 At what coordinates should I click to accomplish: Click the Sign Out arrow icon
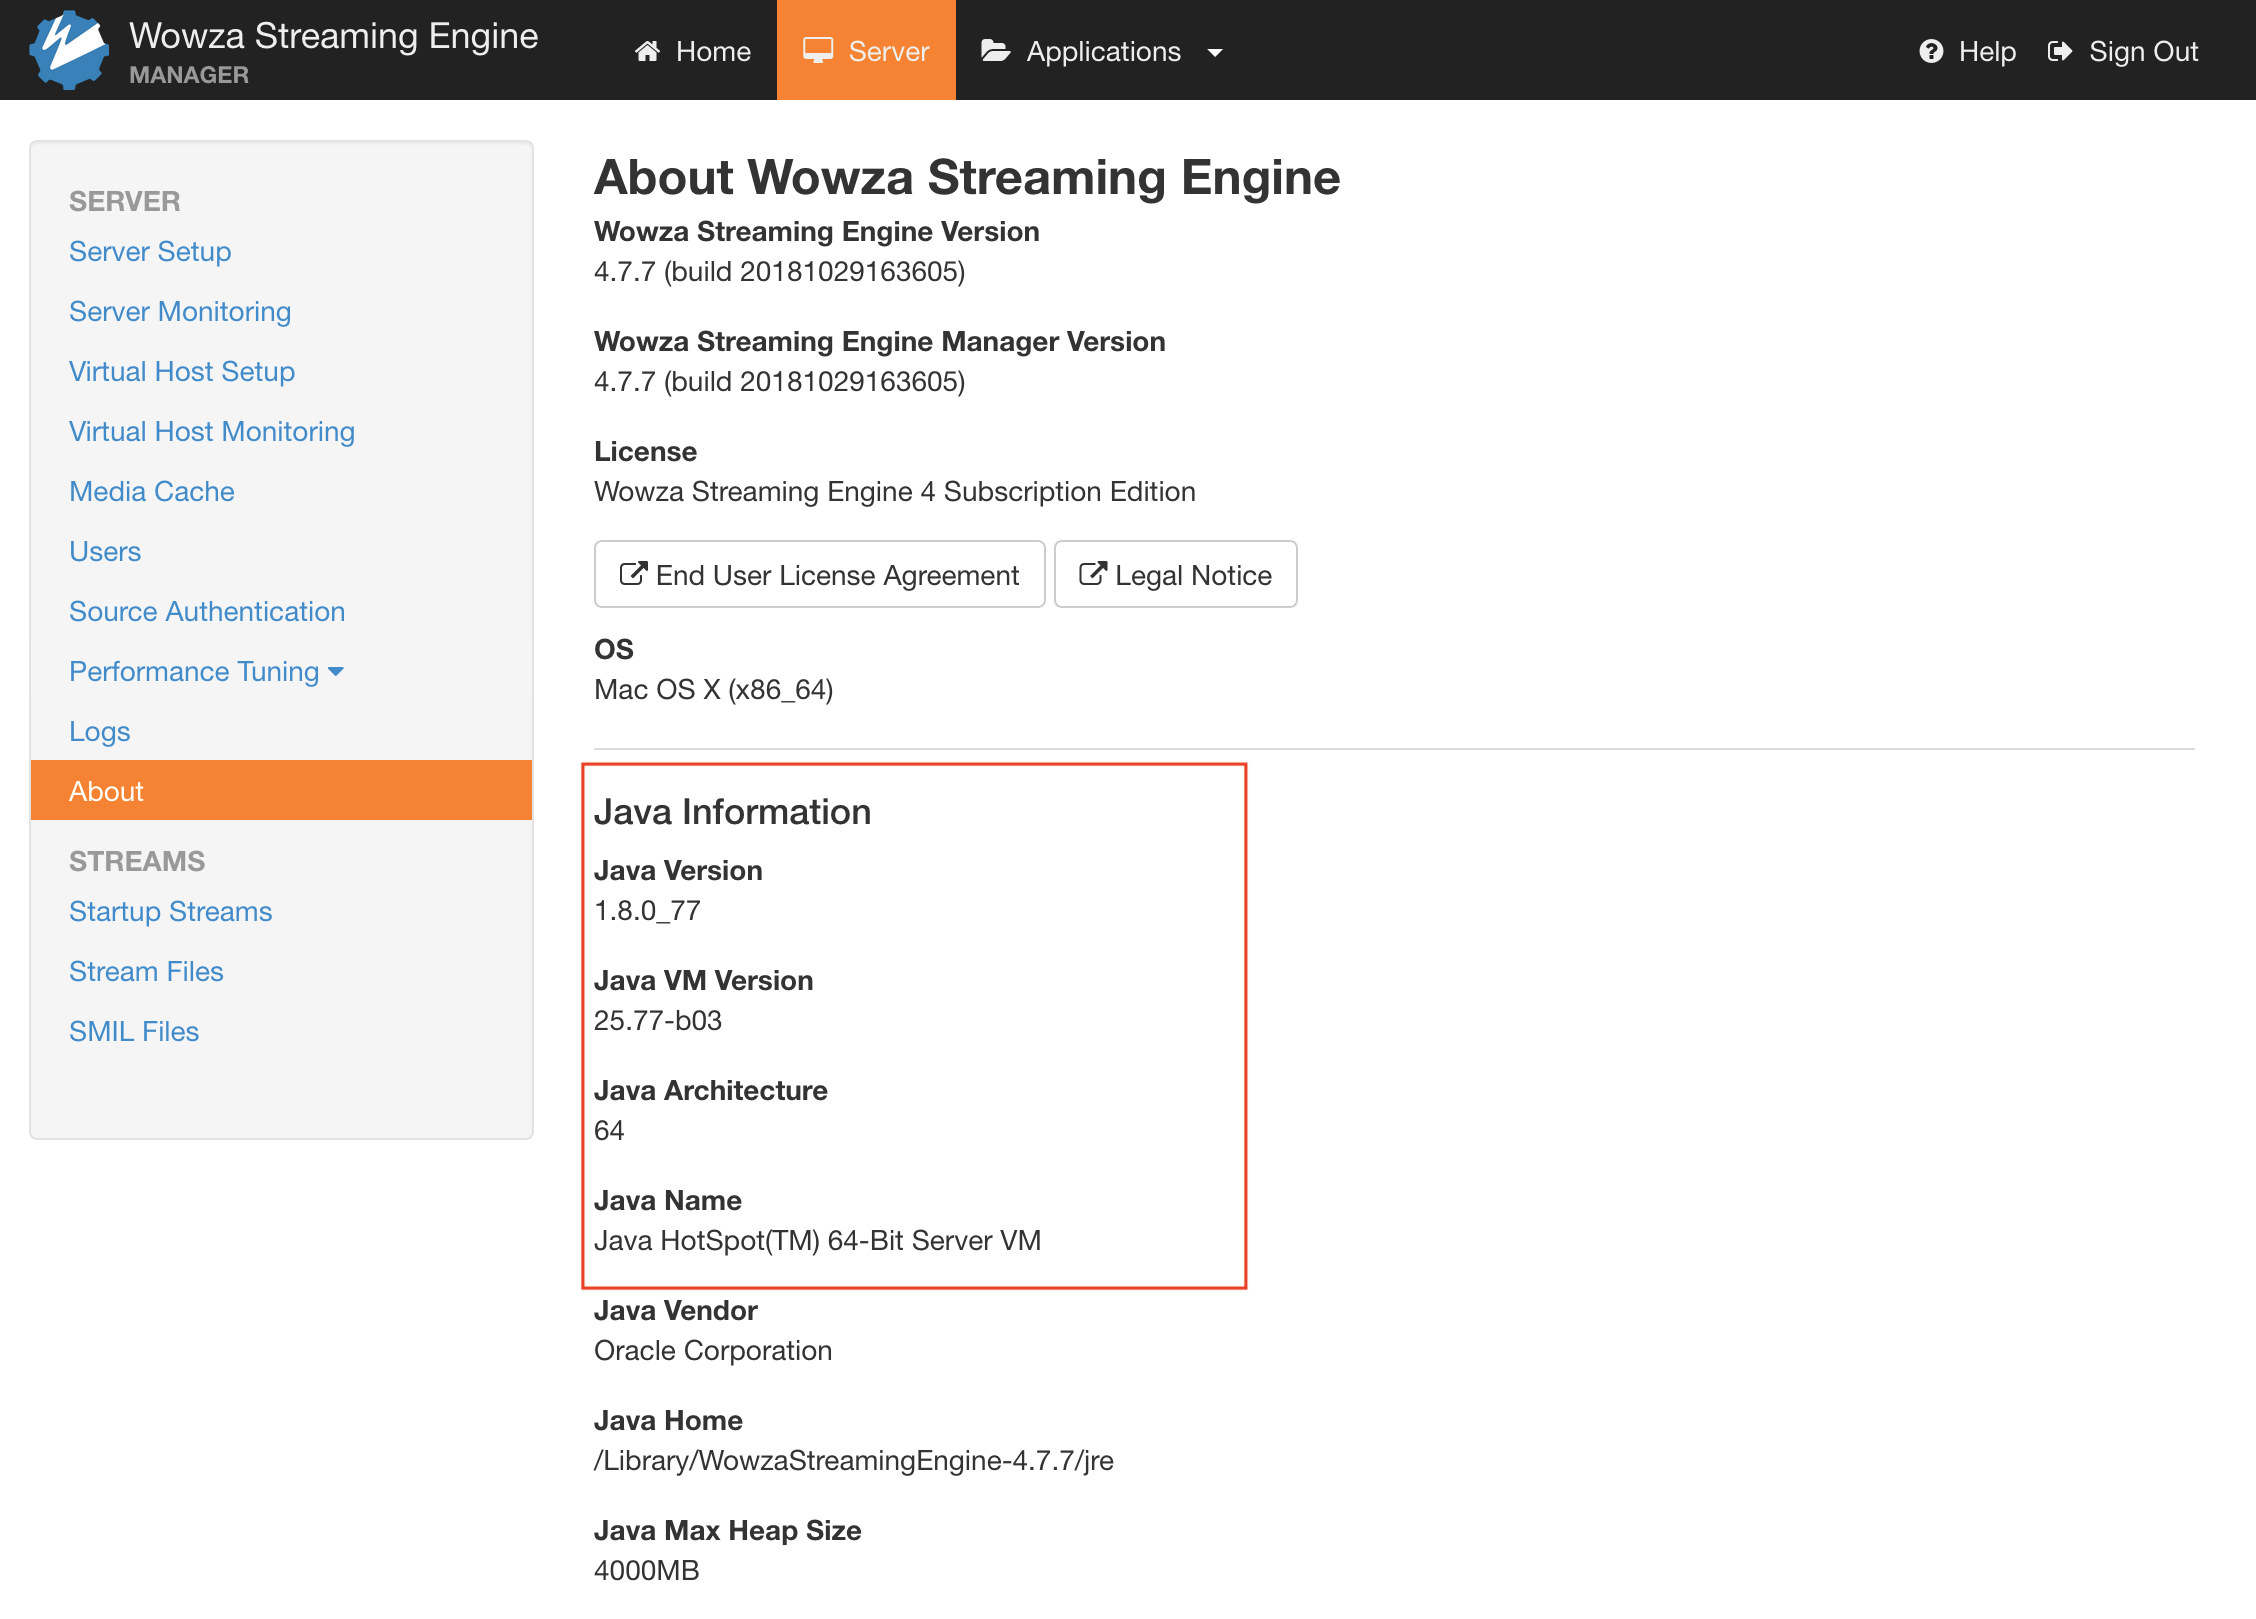[x=2059, y=51]
